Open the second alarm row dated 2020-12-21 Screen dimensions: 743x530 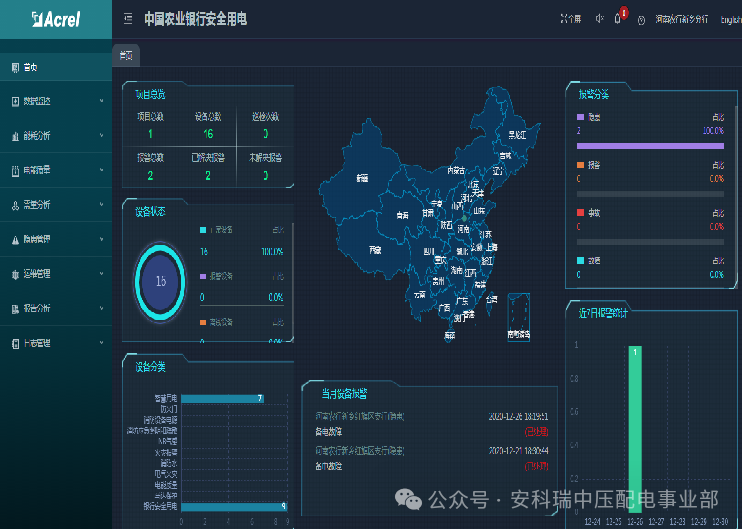[x=432, y=458]
